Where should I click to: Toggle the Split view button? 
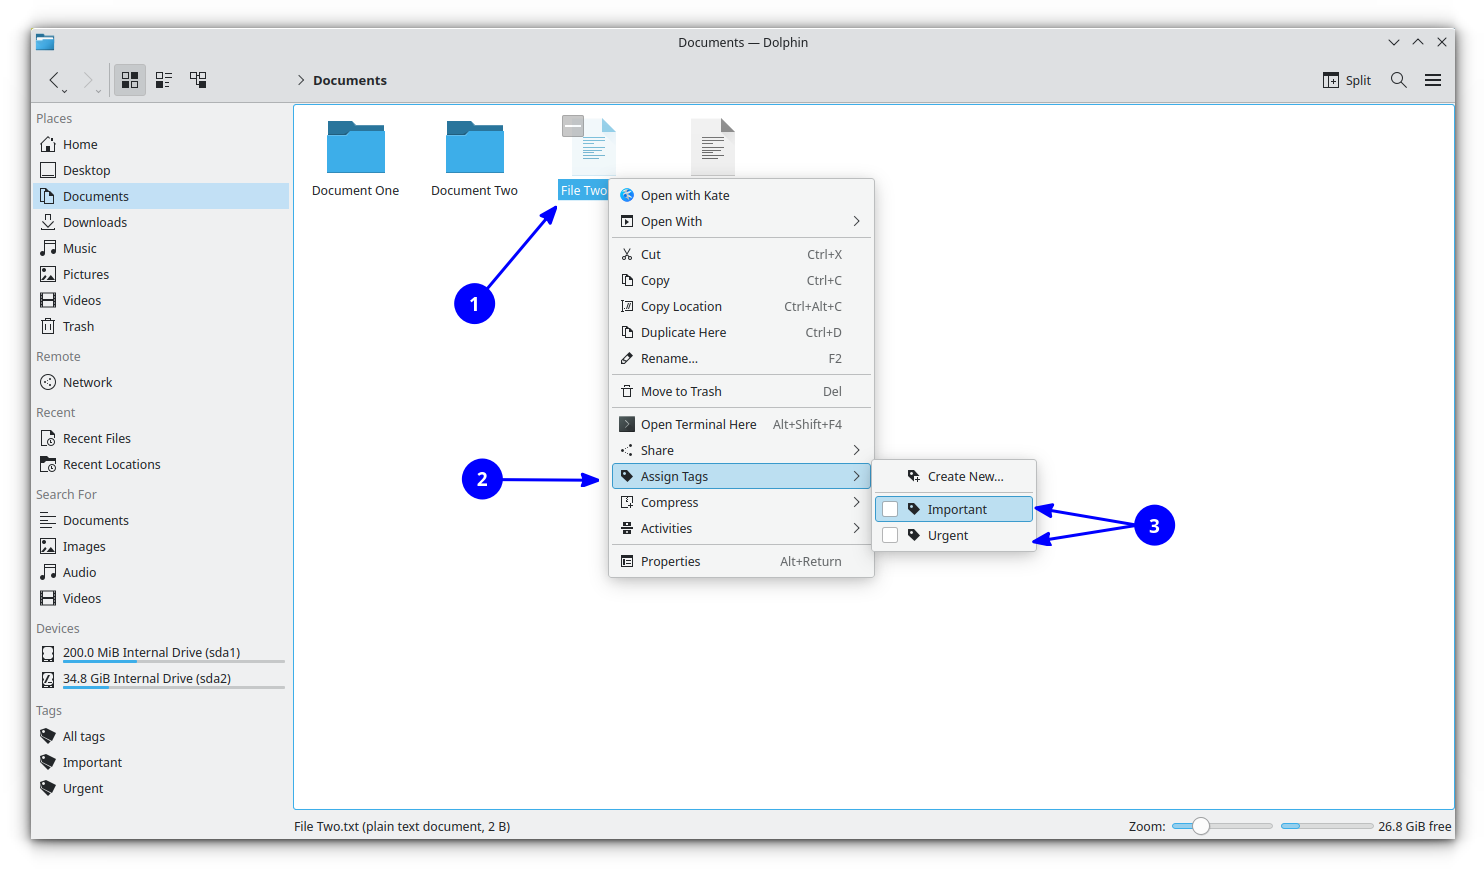[1346, 80]
